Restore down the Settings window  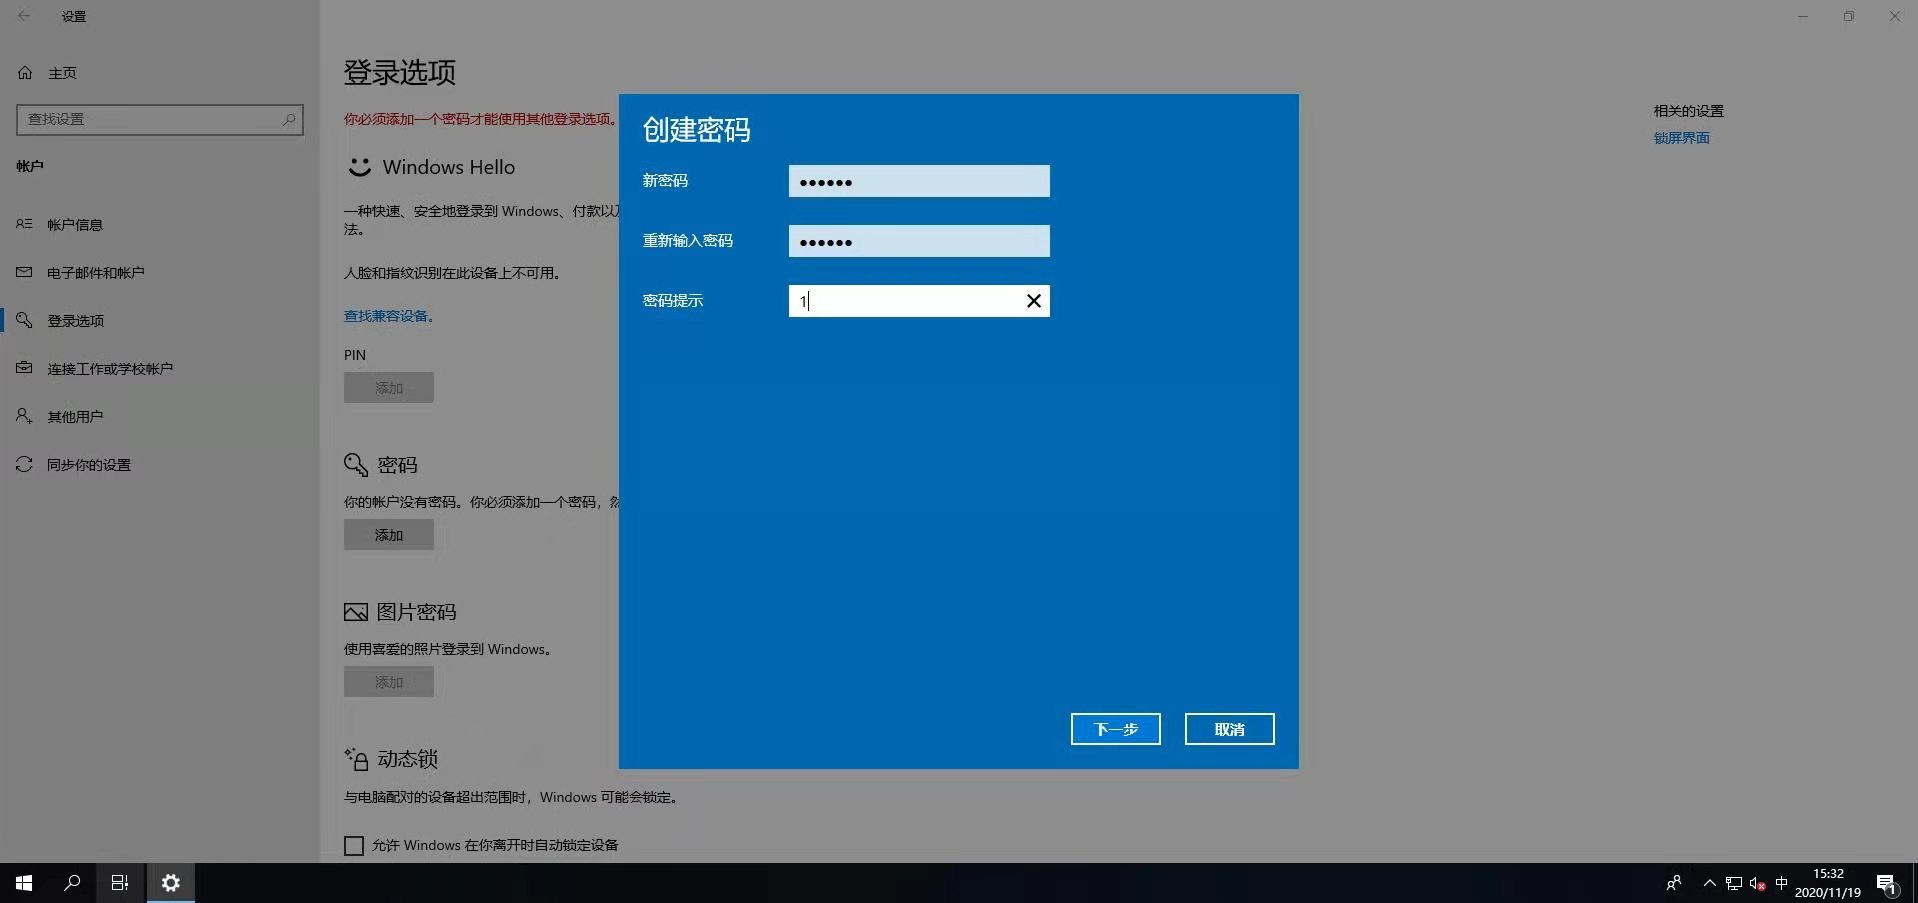(x=1849, y=16)
